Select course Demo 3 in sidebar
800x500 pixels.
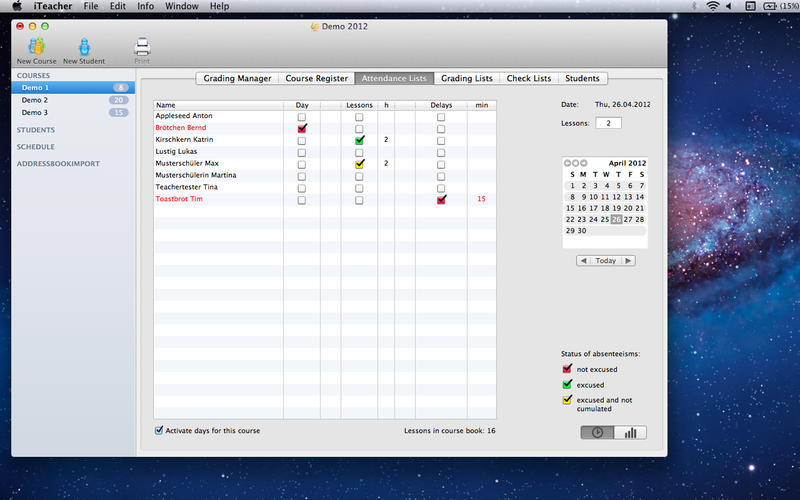pyautogui.click(x=73, y=112)
